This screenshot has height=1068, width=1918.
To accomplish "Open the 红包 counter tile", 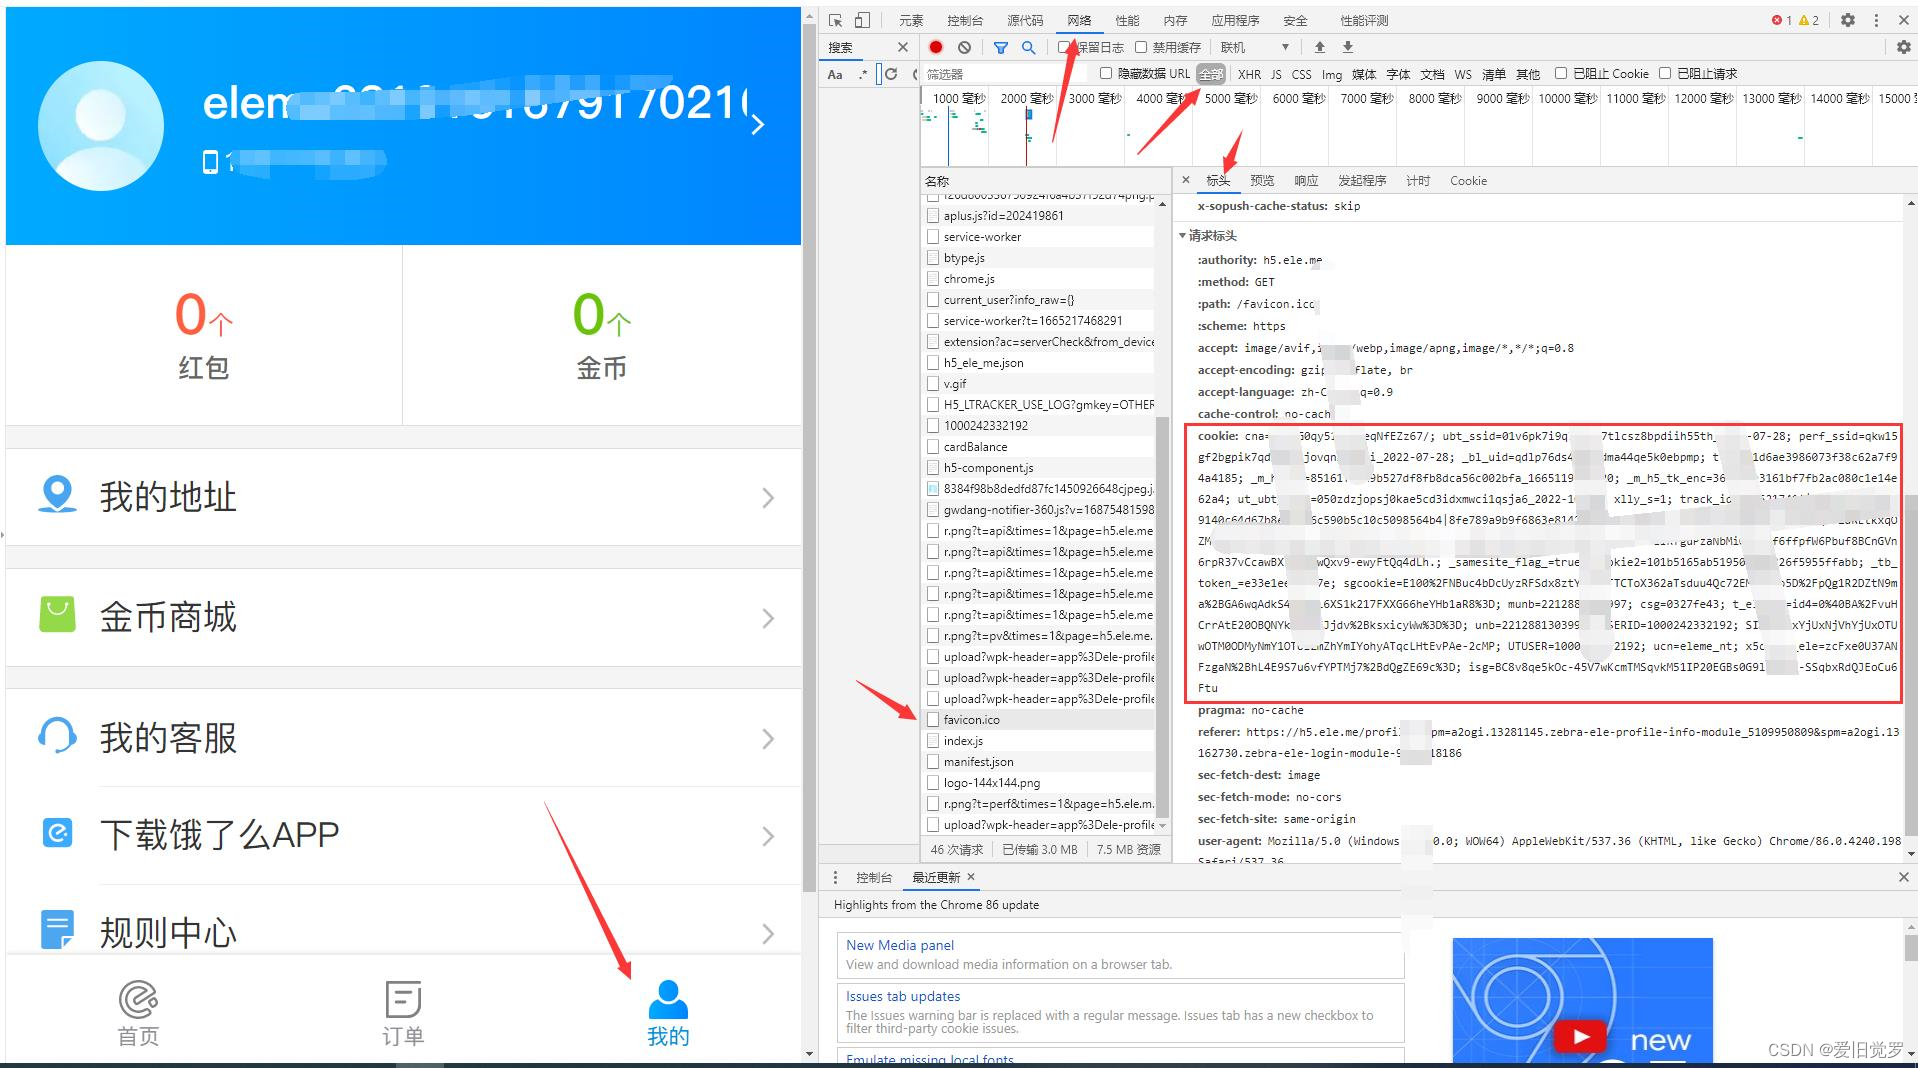I will (x=204, y=334).
